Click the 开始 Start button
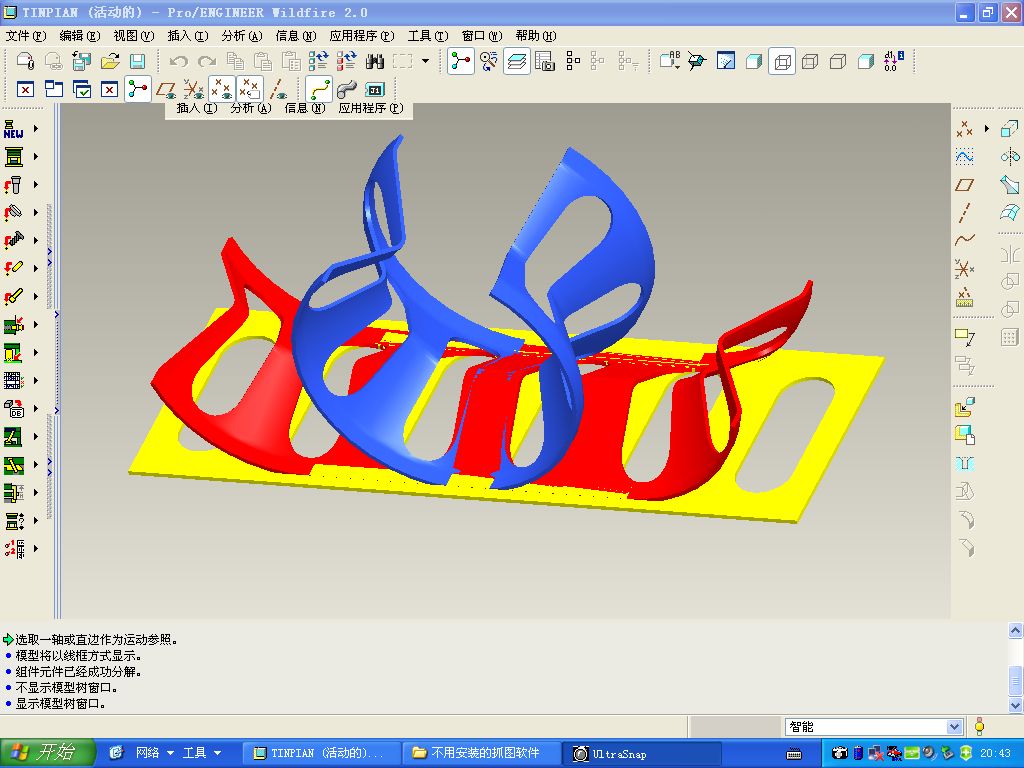1024x768 pixels. point(47,753)
